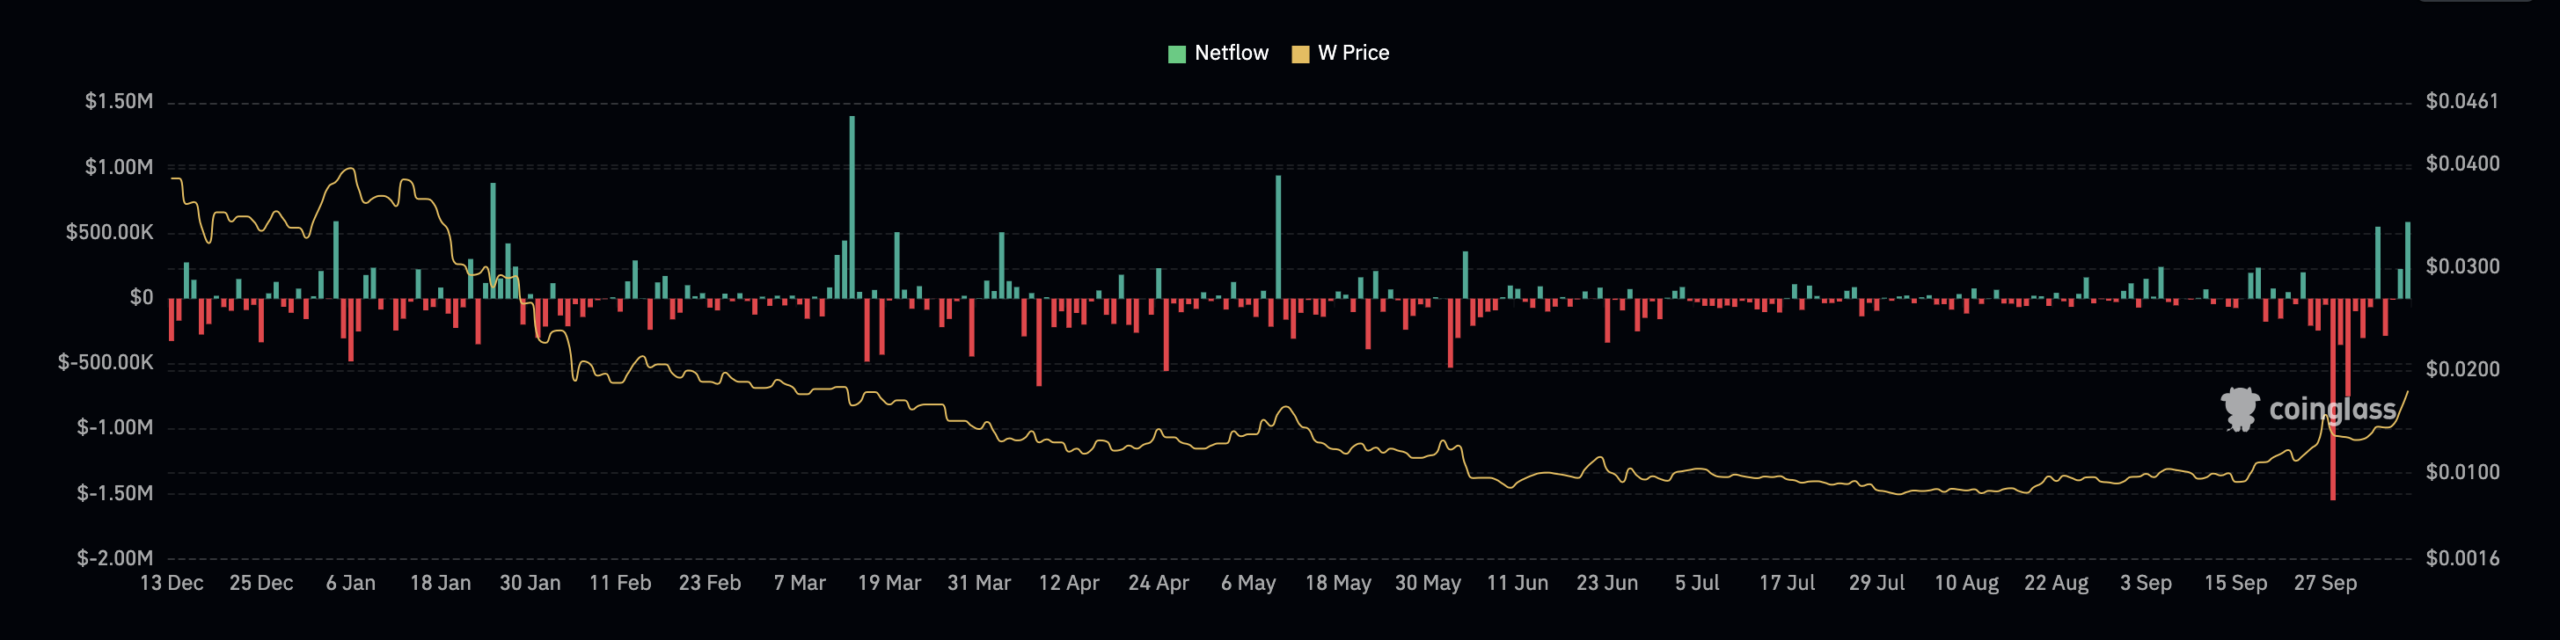Image resolution: width=2560 pixels, height=640 pixels.
Task: Click the "12 Apr" date label
Action: [1069, 583]
